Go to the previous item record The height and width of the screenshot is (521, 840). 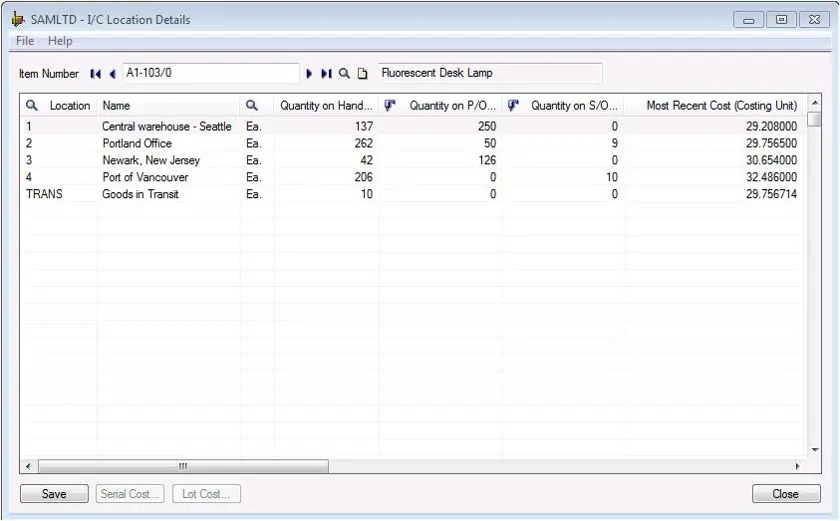pyautogui.click(x=112, y=73)
